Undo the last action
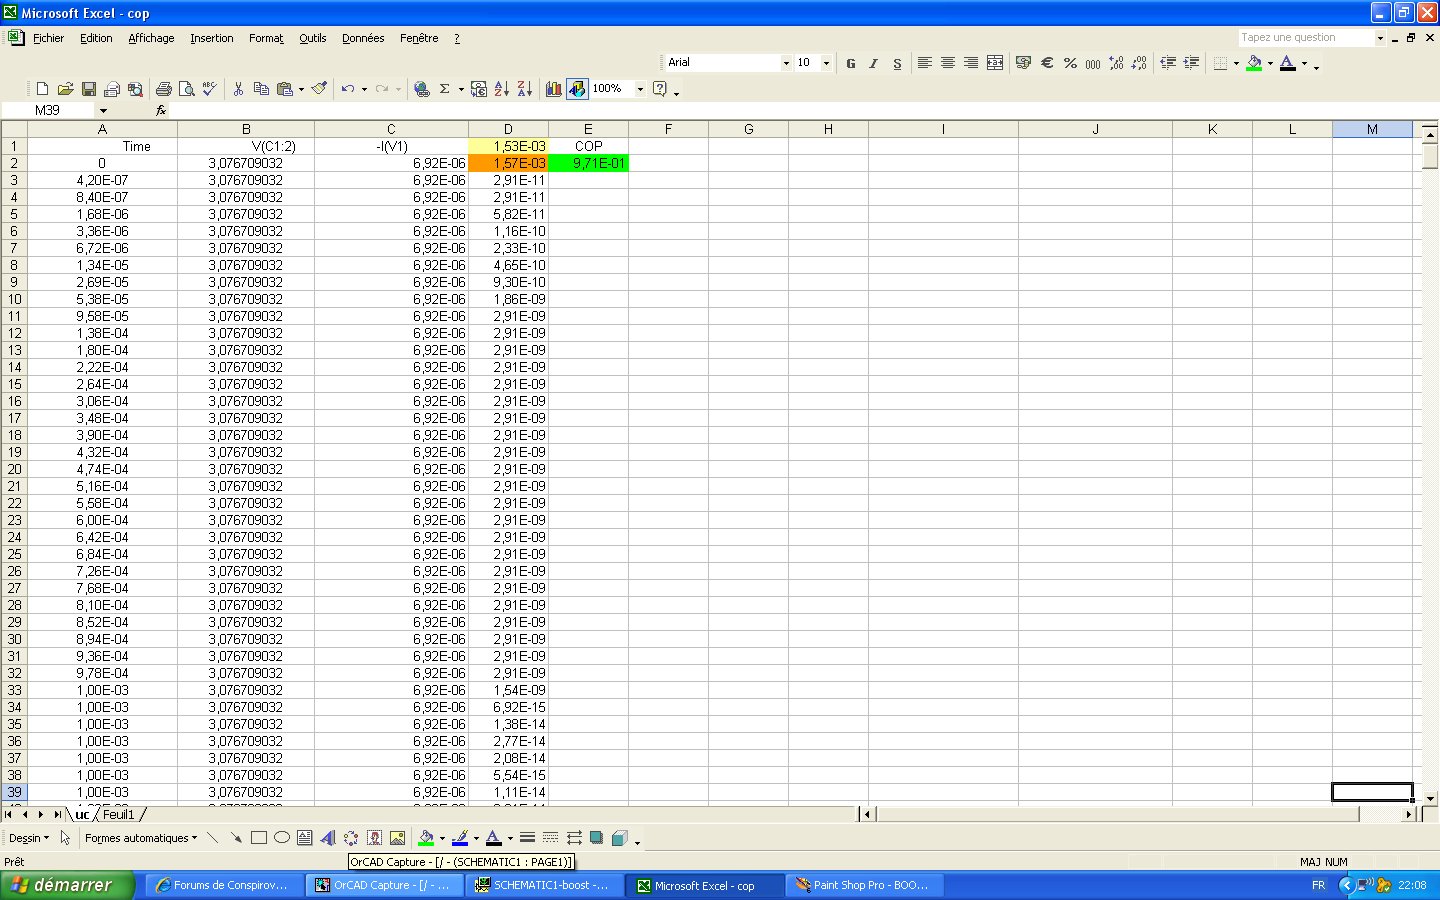This screenshot has width=1440, height=900. point(347,89)
